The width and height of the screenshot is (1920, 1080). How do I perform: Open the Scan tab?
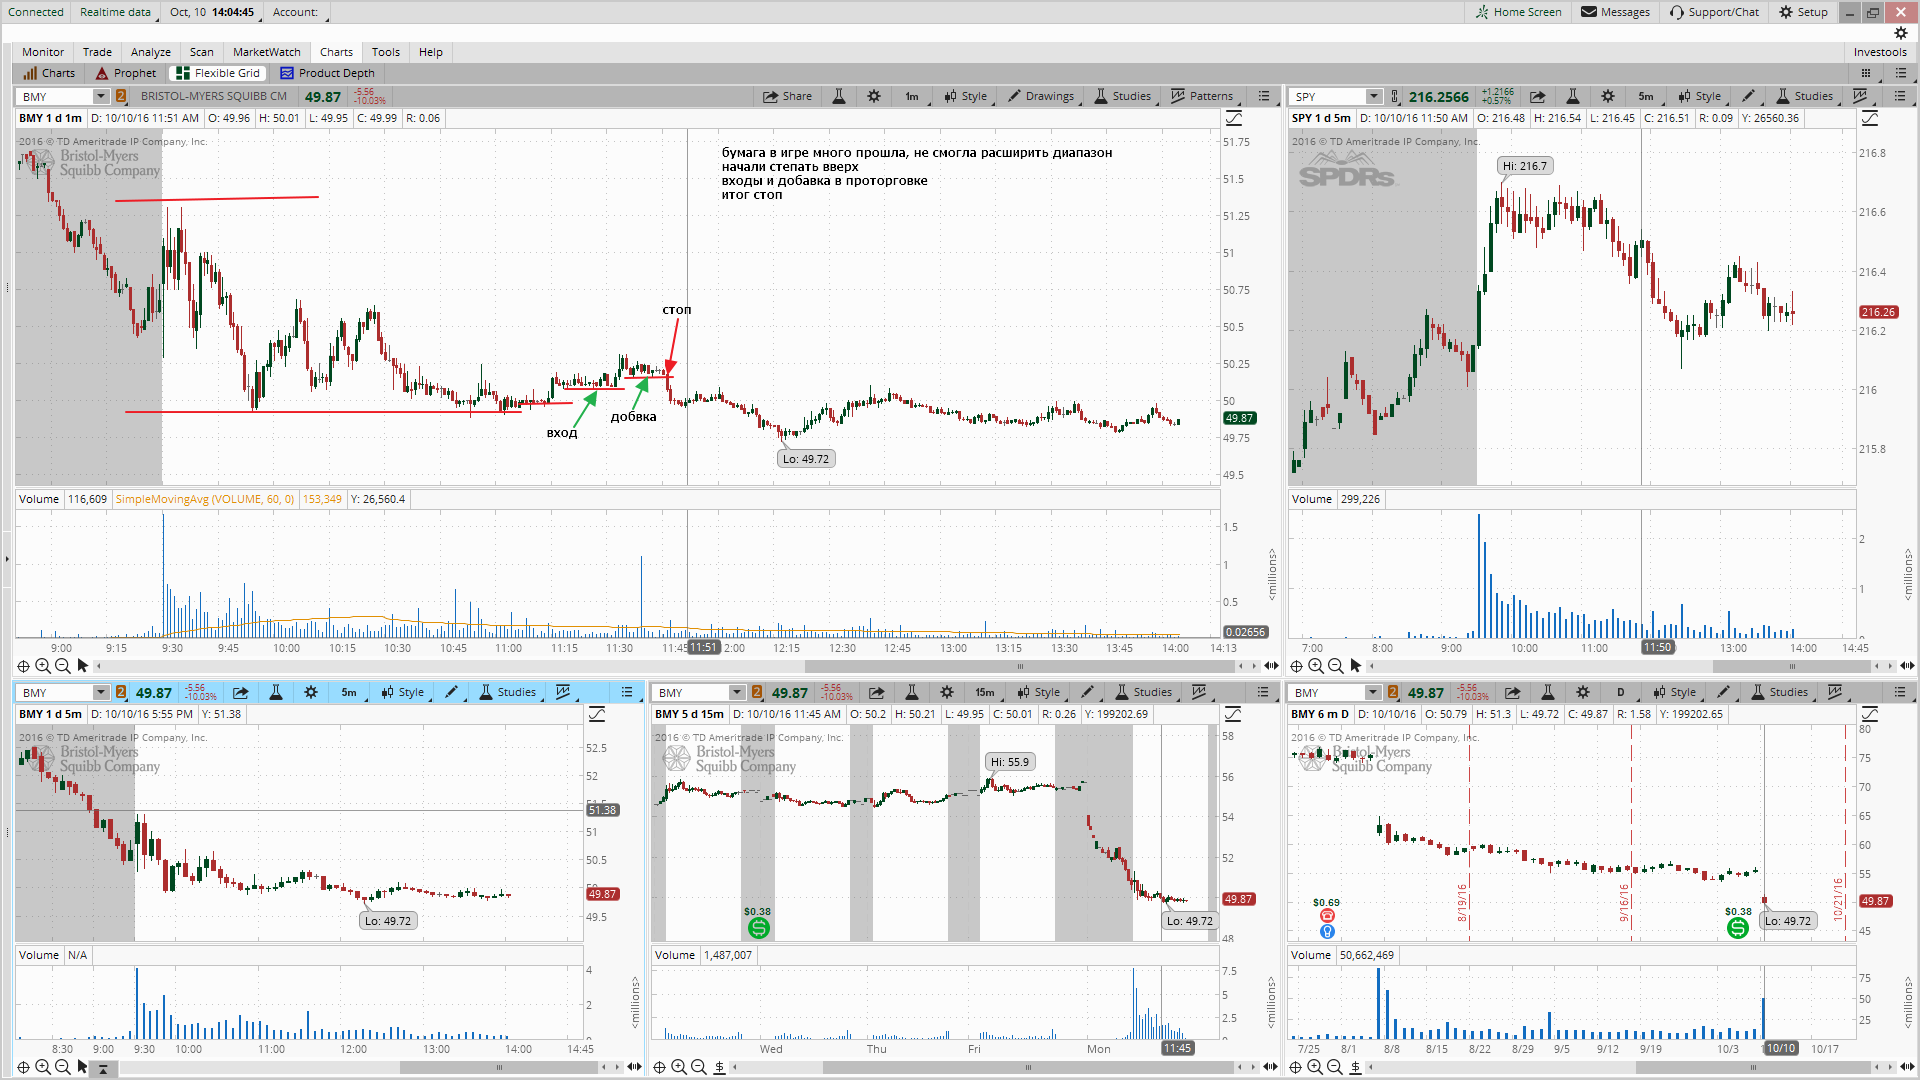(202, 52)
